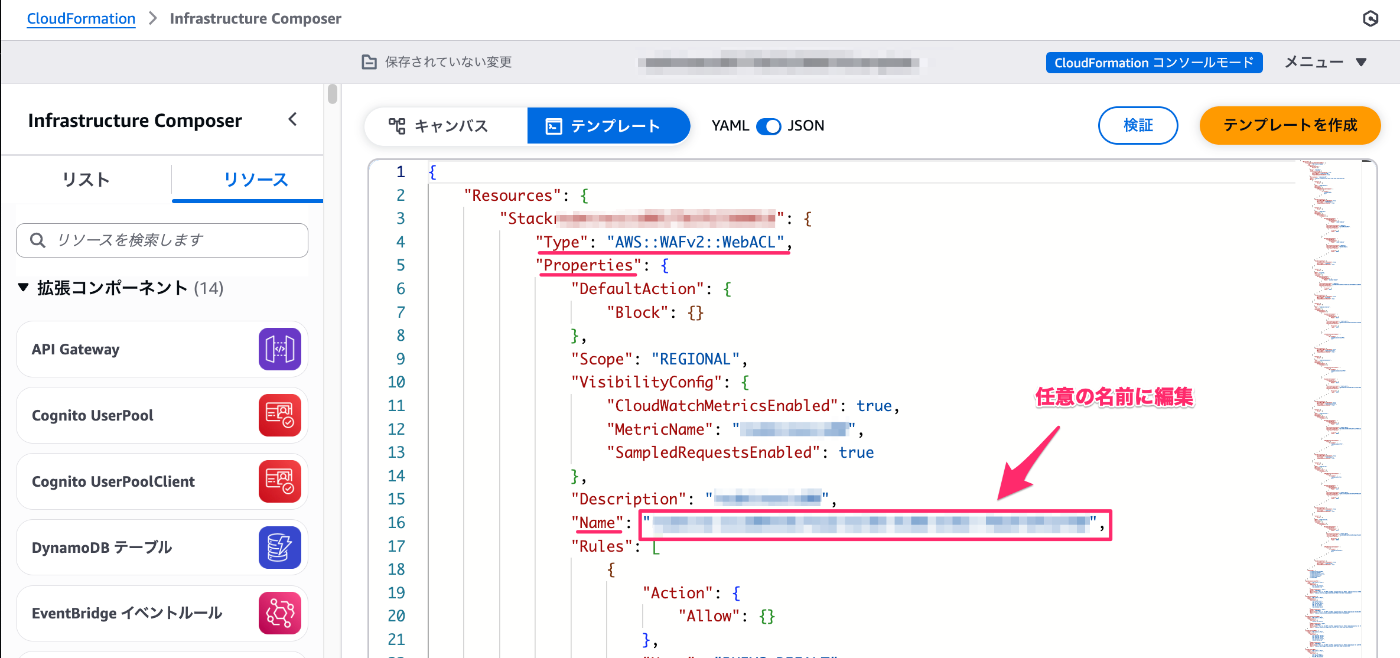Click the "Resources" key on line 2
The image size is (1400, 658).
click(511, 195)
